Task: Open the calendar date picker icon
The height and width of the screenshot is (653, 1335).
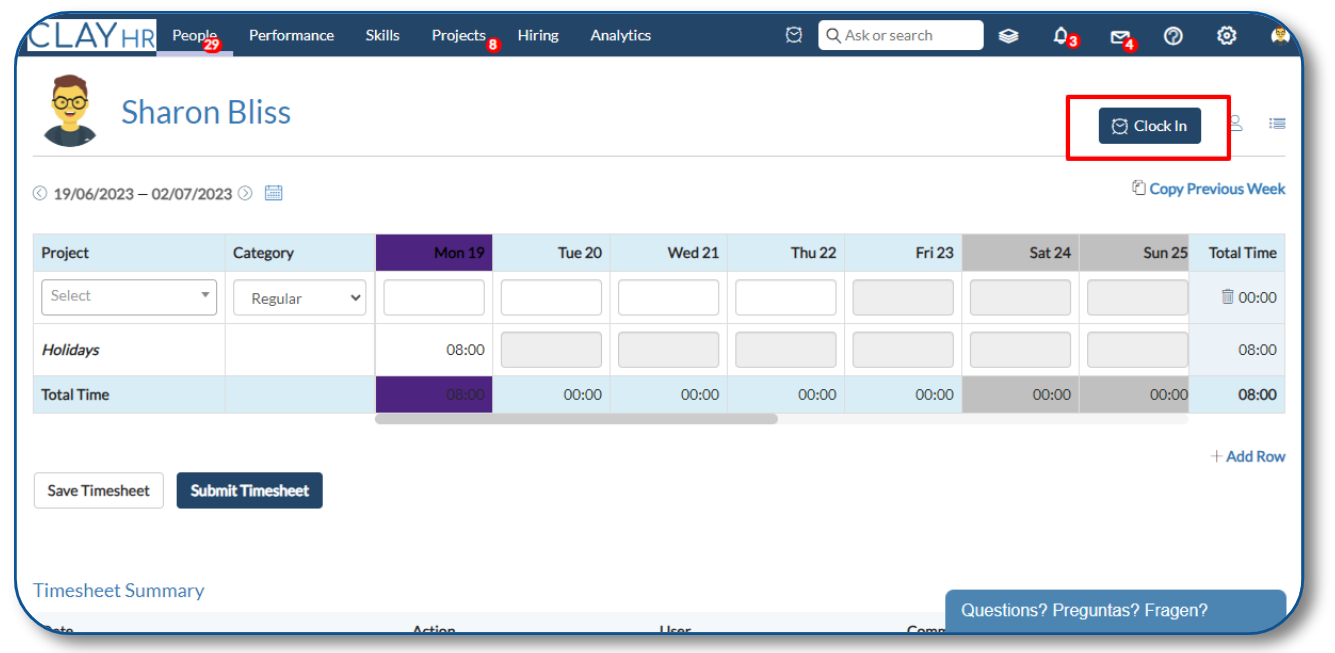Action: point(274,193)
